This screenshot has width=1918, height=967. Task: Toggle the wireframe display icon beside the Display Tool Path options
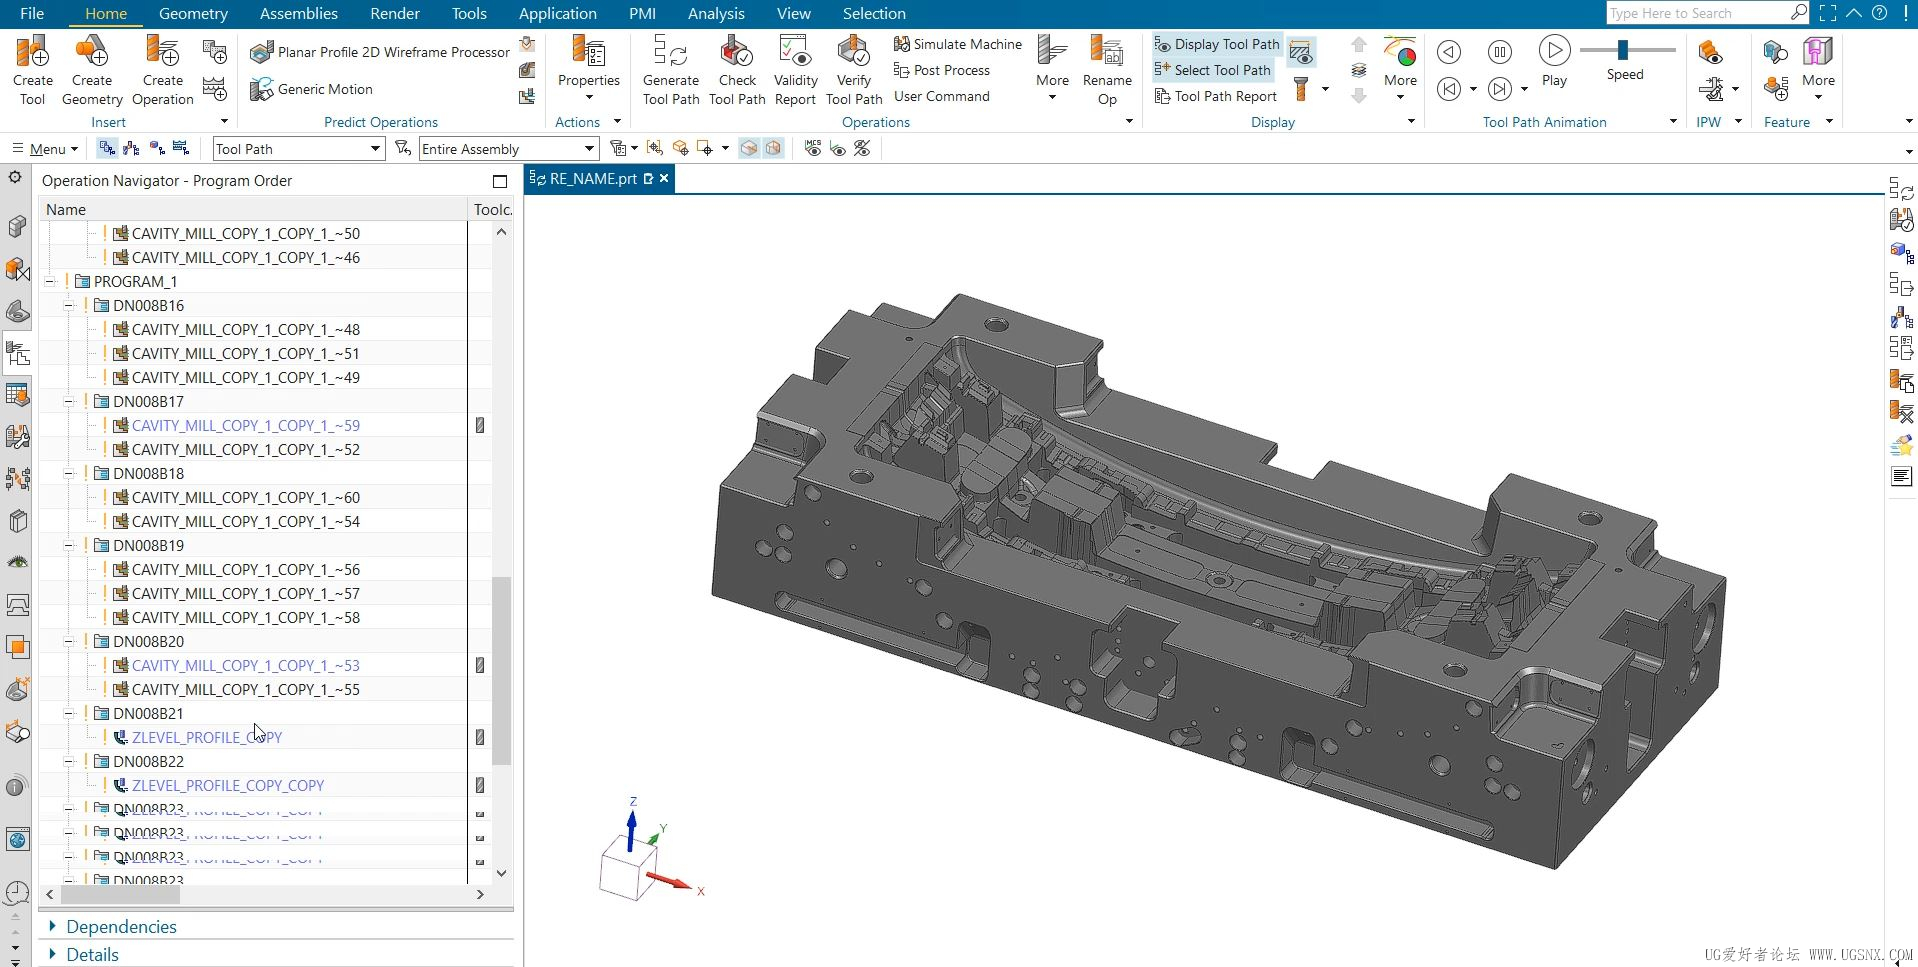point(1301,52)
